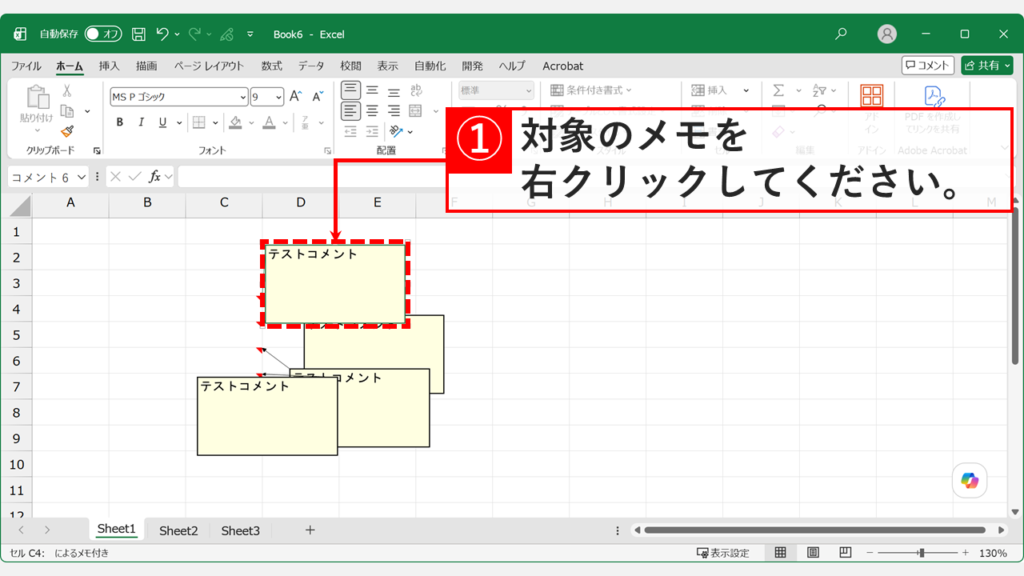Open the Quick Access Toolbar customize arrow

(250, 34)
